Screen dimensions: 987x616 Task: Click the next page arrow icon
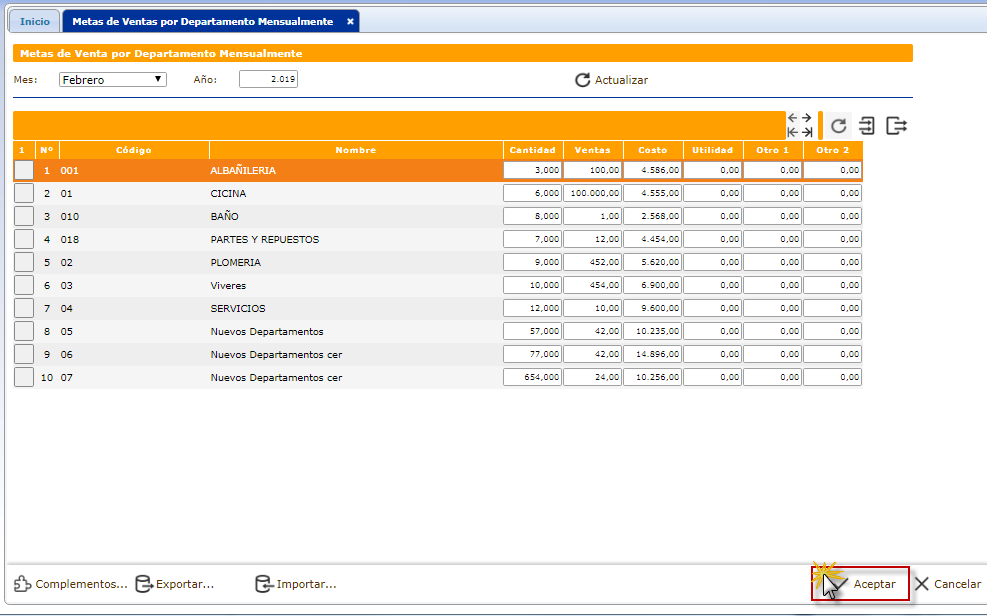click(x=806, y=118)
